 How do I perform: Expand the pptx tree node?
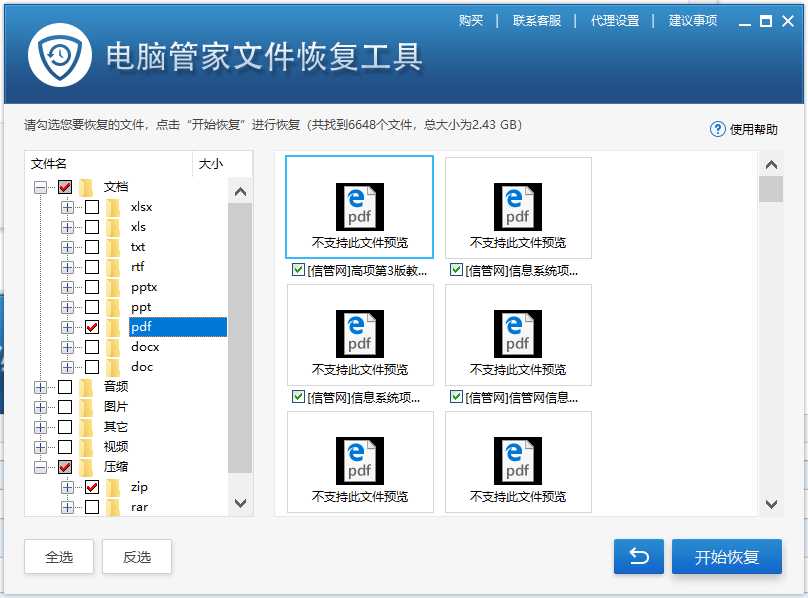click(67, 287)
